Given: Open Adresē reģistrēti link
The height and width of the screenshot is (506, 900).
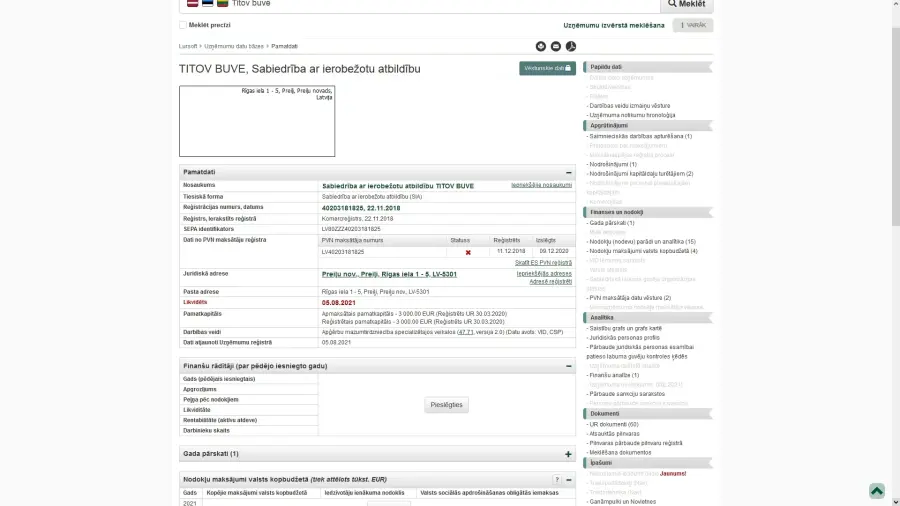Looking at the screenshot, I should [x=550, y=282].
